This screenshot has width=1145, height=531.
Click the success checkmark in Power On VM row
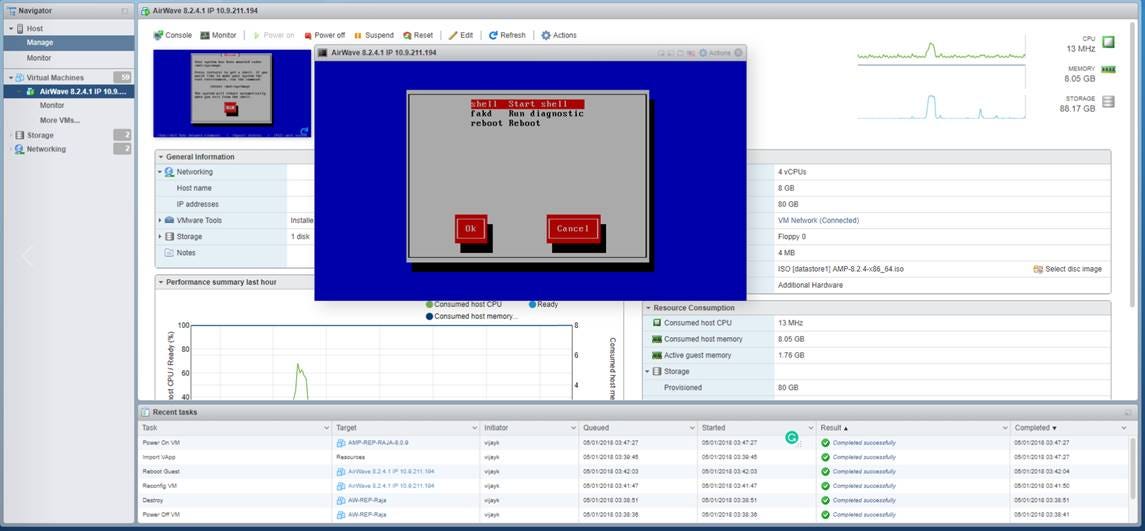[x=825, y=443]
